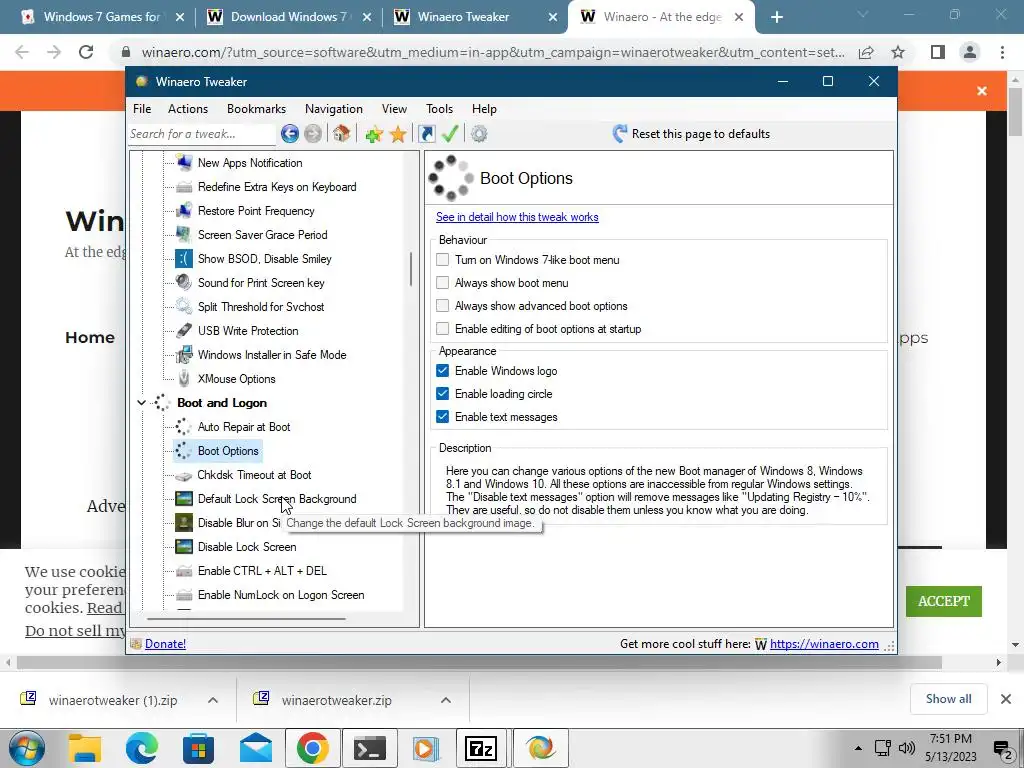
Task: Check Always show boot menu
Action: 443,283
